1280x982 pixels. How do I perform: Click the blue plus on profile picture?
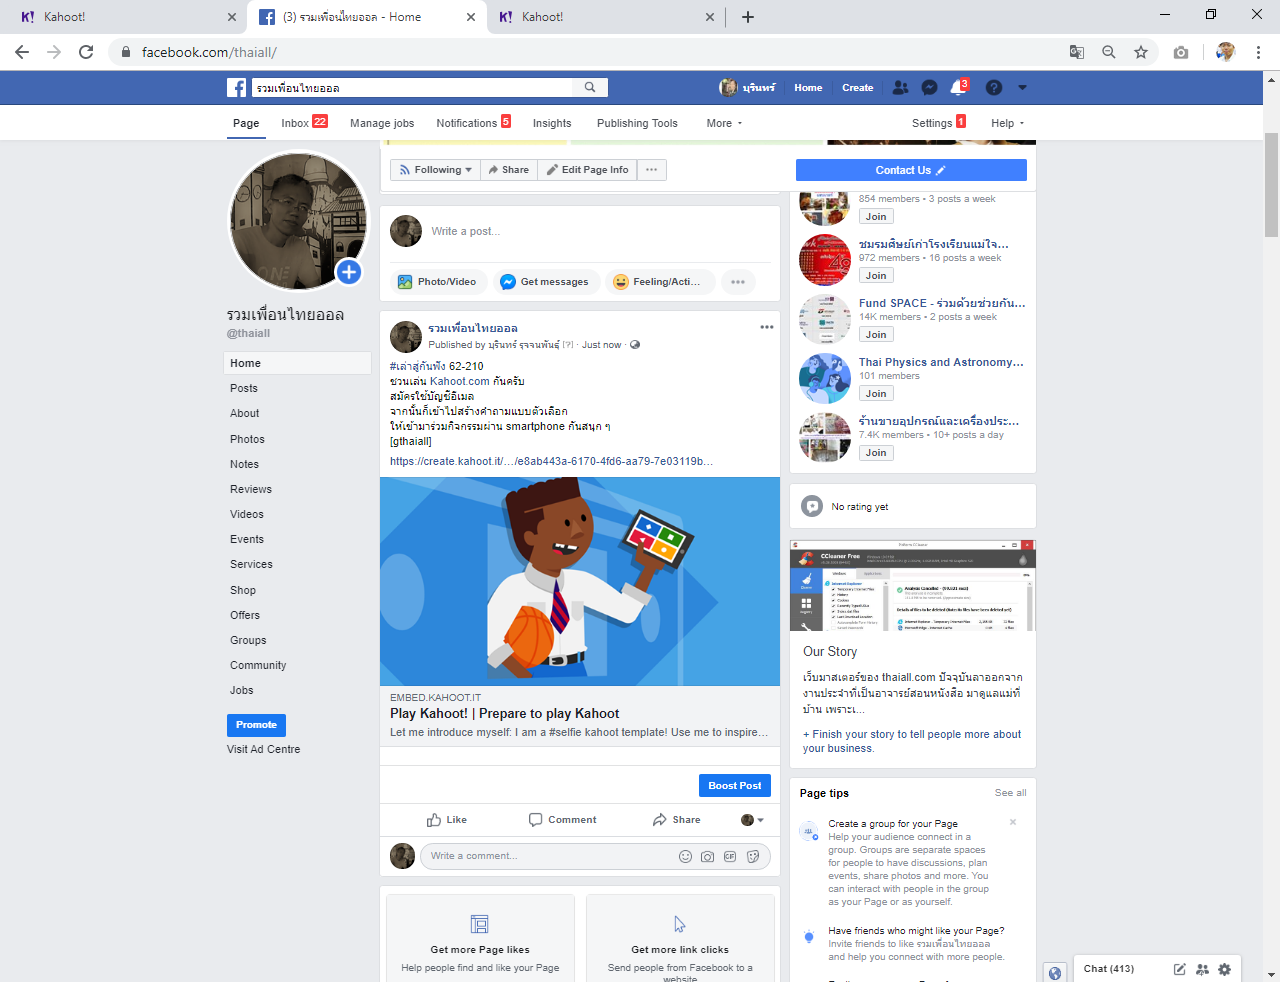click(x=348, y=272)
